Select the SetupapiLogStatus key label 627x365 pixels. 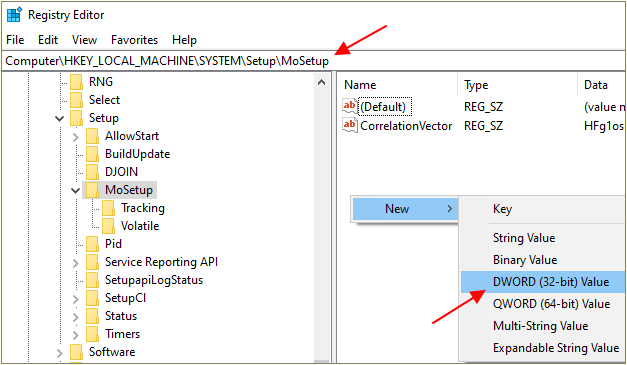tap(154, 280)
